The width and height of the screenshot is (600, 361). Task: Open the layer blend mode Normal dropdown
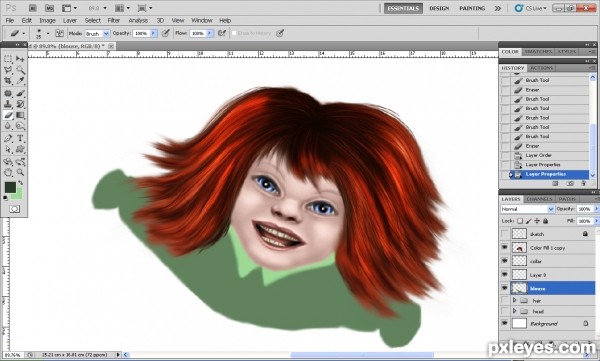click(527, 209)
